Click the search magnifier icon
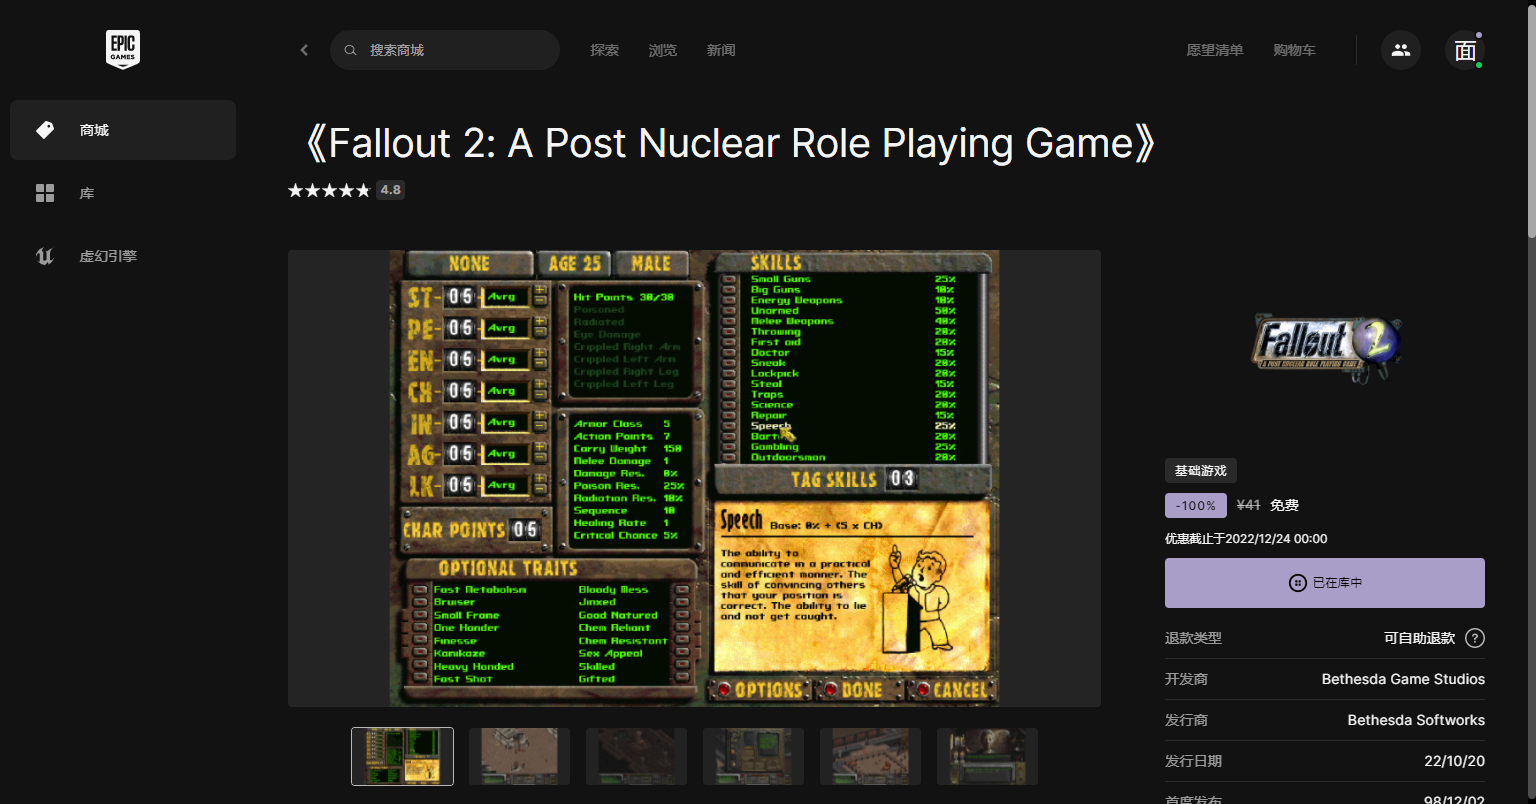1536x804 pixels. pos(350,50)
